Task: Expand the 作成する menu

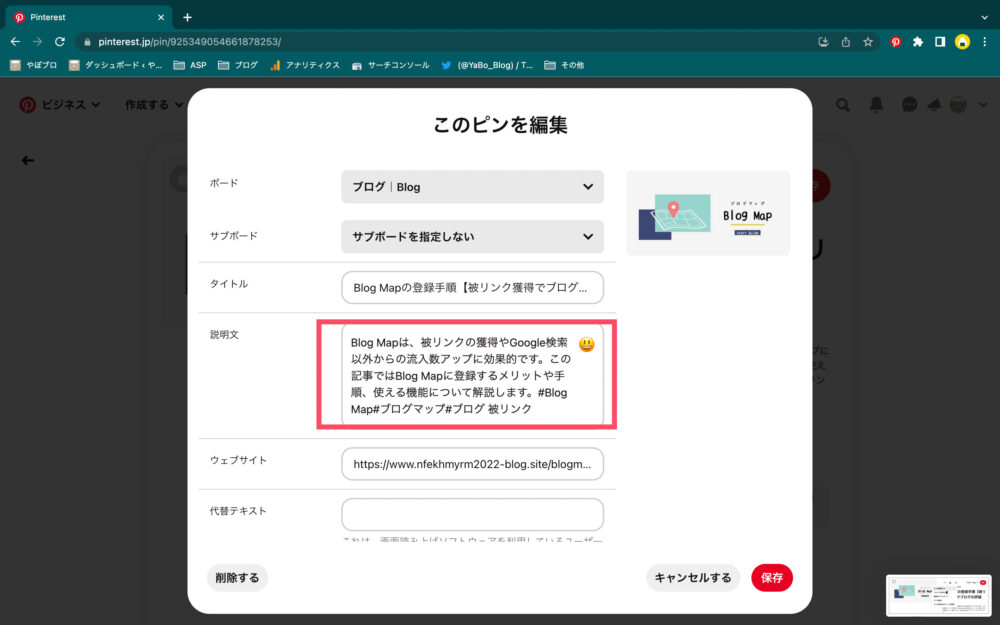Action: (154, 105)
